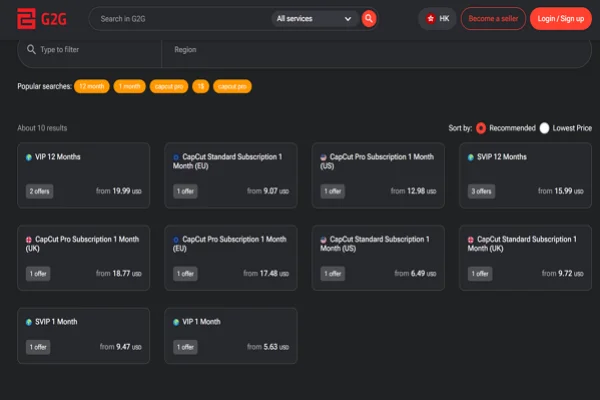
Task: Click the price from 9.72 USD
Action: [x=562, y=274]
